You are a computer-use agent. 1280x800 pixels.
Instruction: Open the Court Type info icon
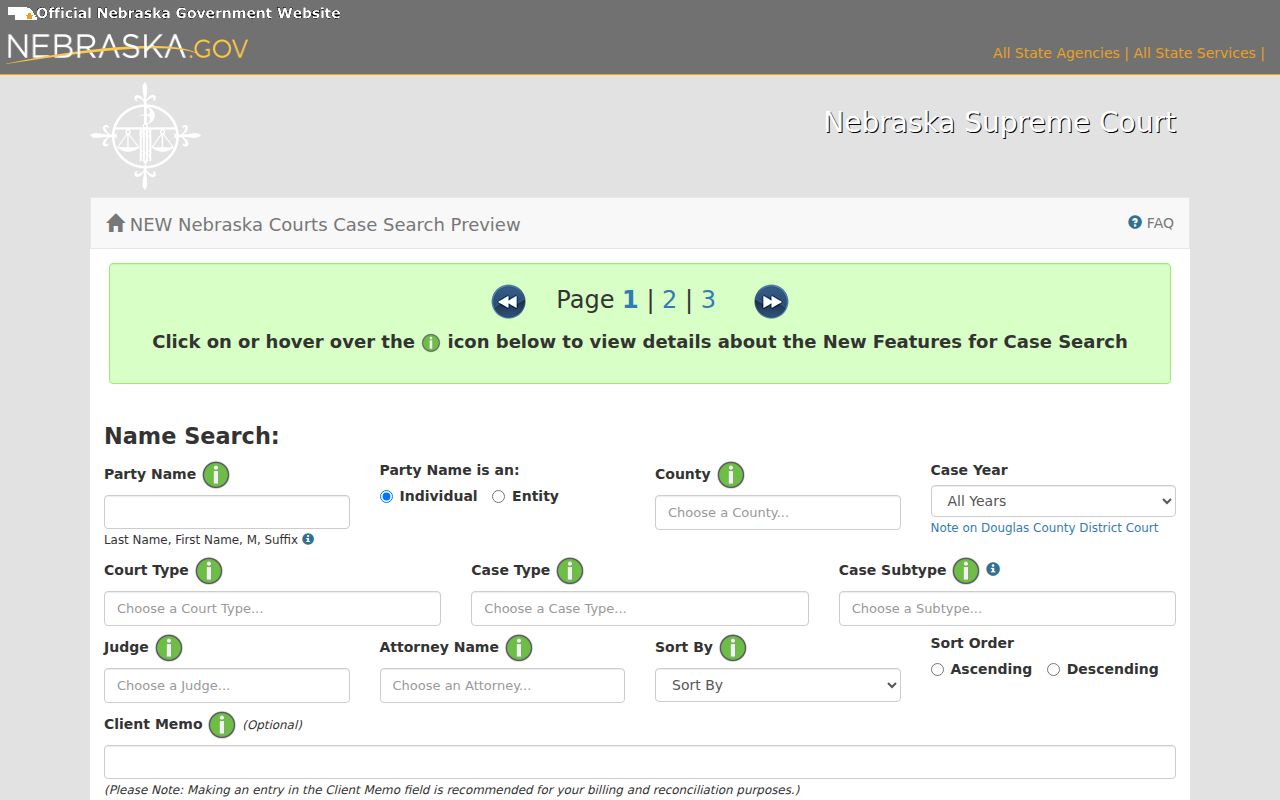click(209, 571)
